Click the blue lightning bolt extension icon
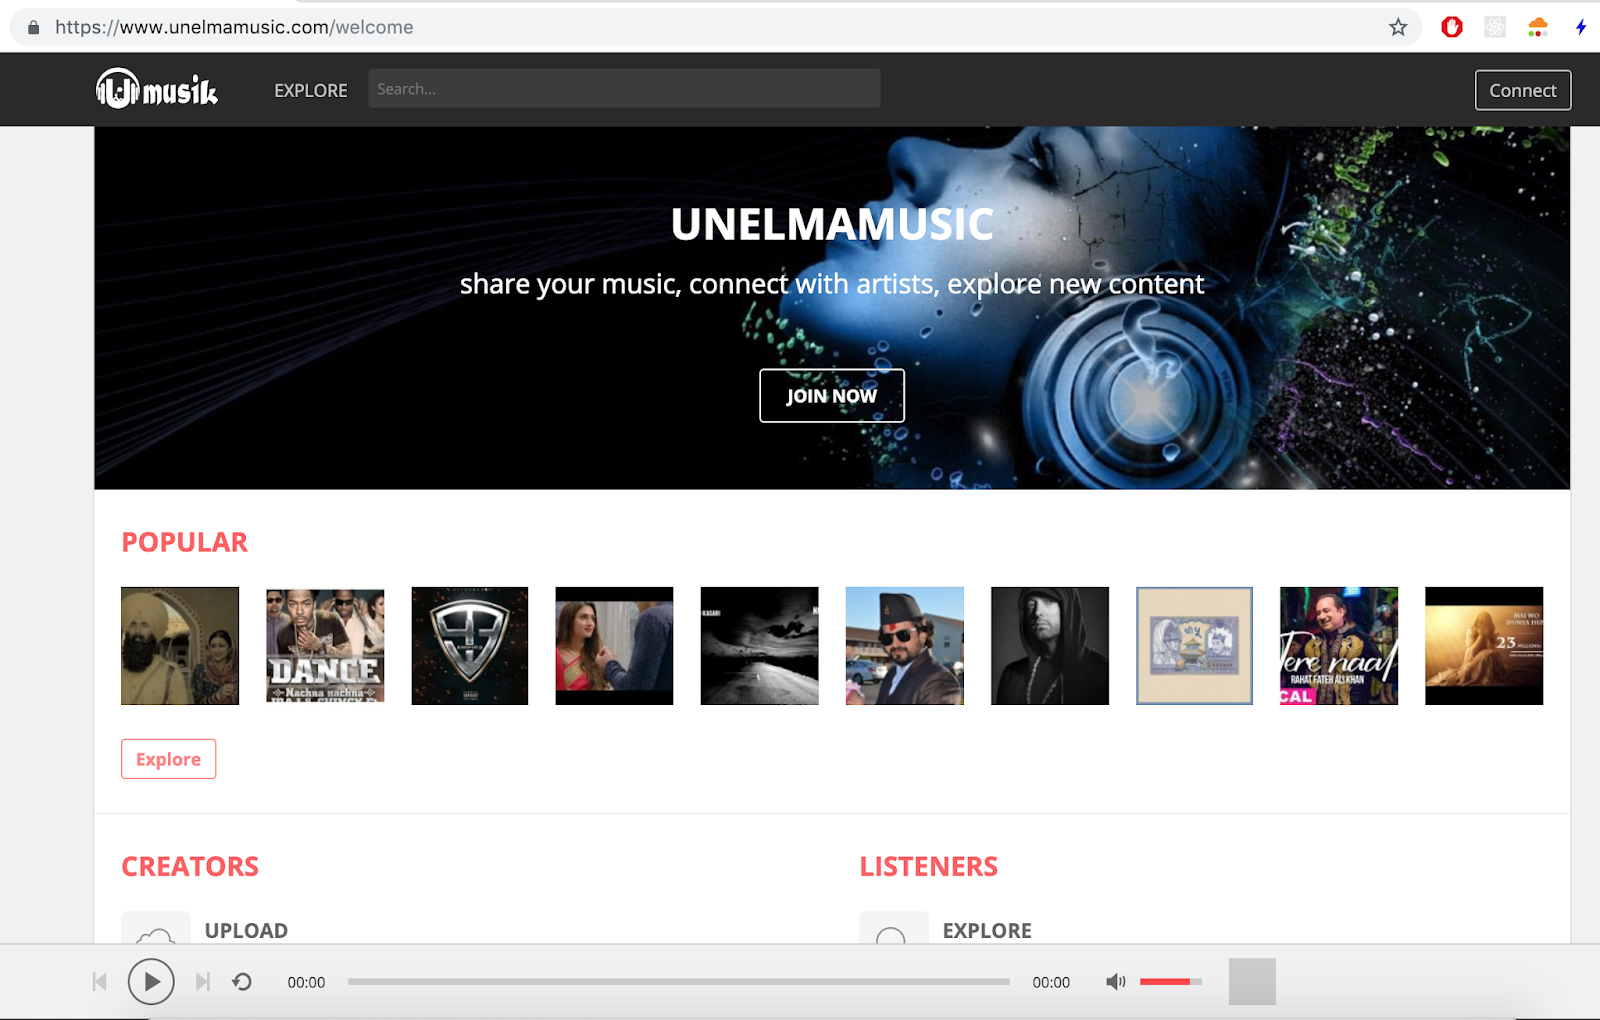 pyautogui.click(x=1581, y=27)
